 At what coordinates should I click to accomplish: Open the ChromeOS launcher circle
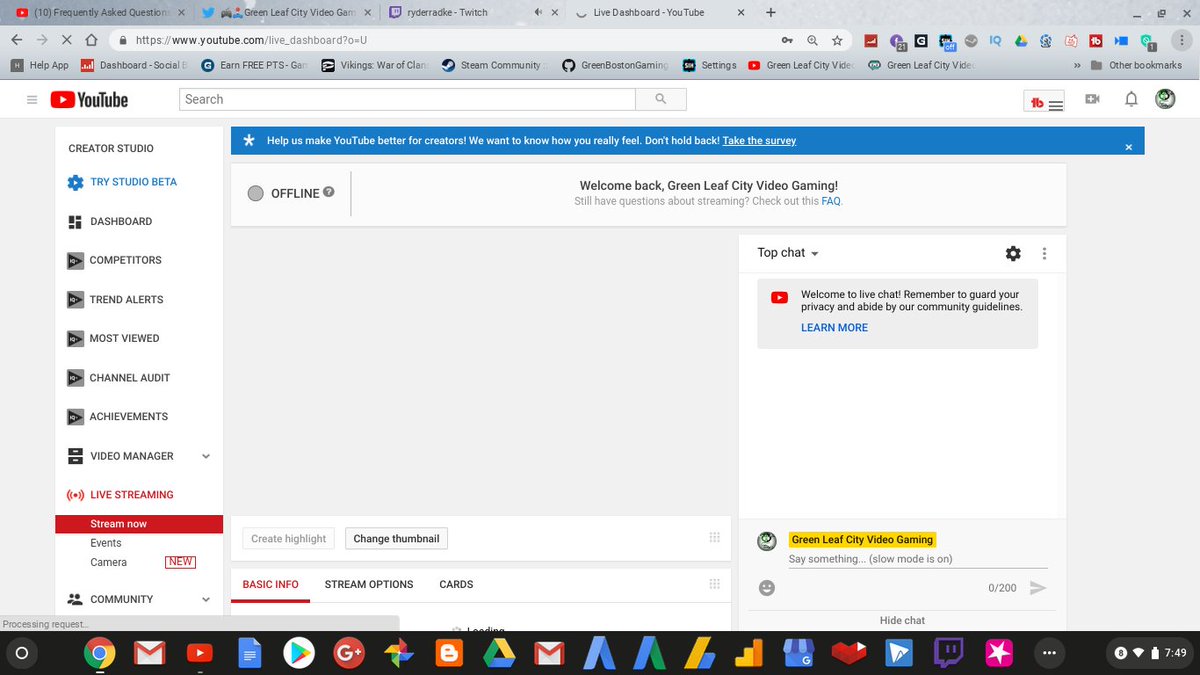point(22,654)
